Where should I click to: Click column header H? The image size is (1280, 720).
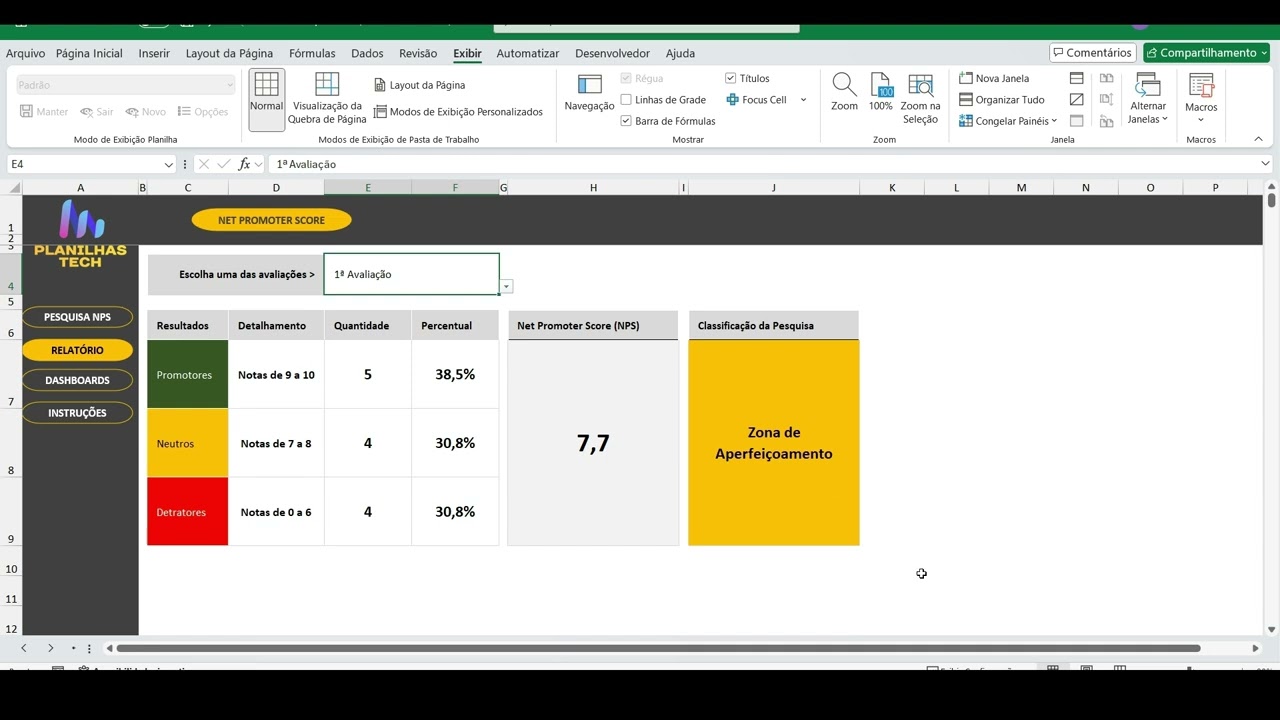click(x=593, y=187)
